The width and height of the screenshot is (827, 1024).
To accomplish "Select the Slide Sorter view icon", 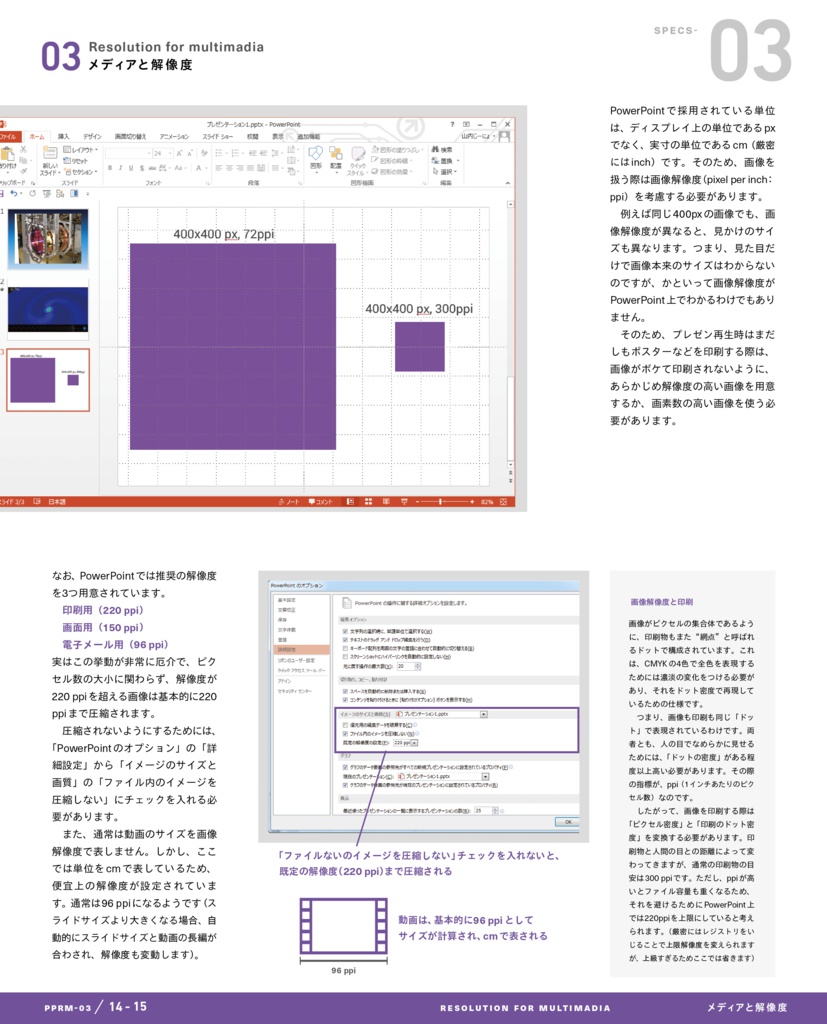I will (x=367, y=502).
